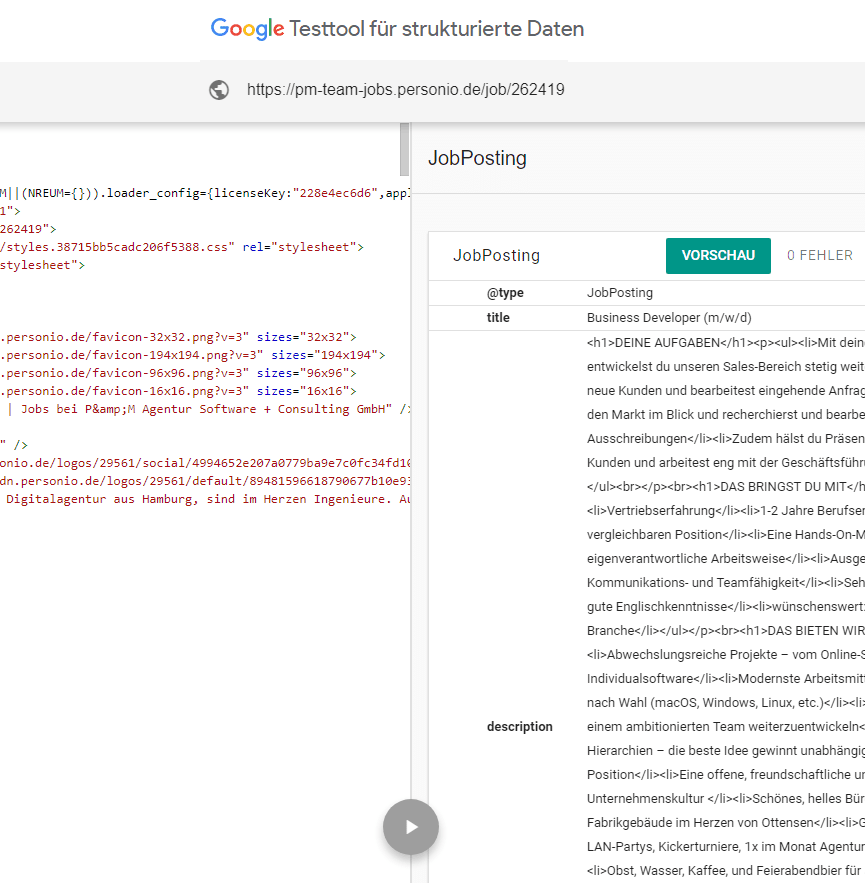Click the favicon-96x96.png code line

click(179, 373)
